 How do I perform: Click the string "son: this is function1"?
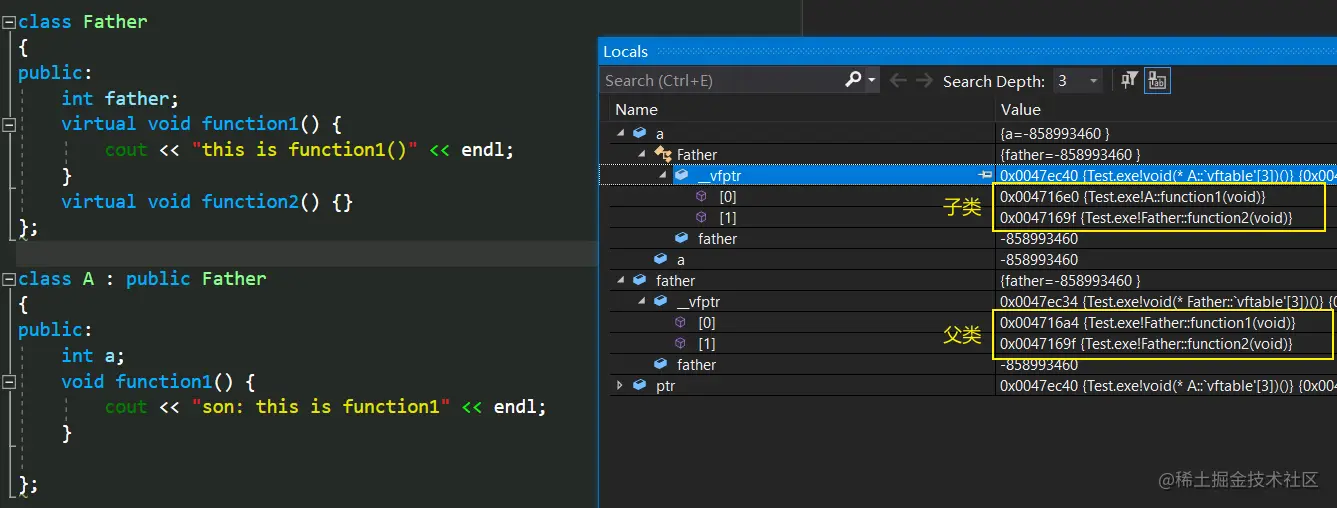coord(321,407)
